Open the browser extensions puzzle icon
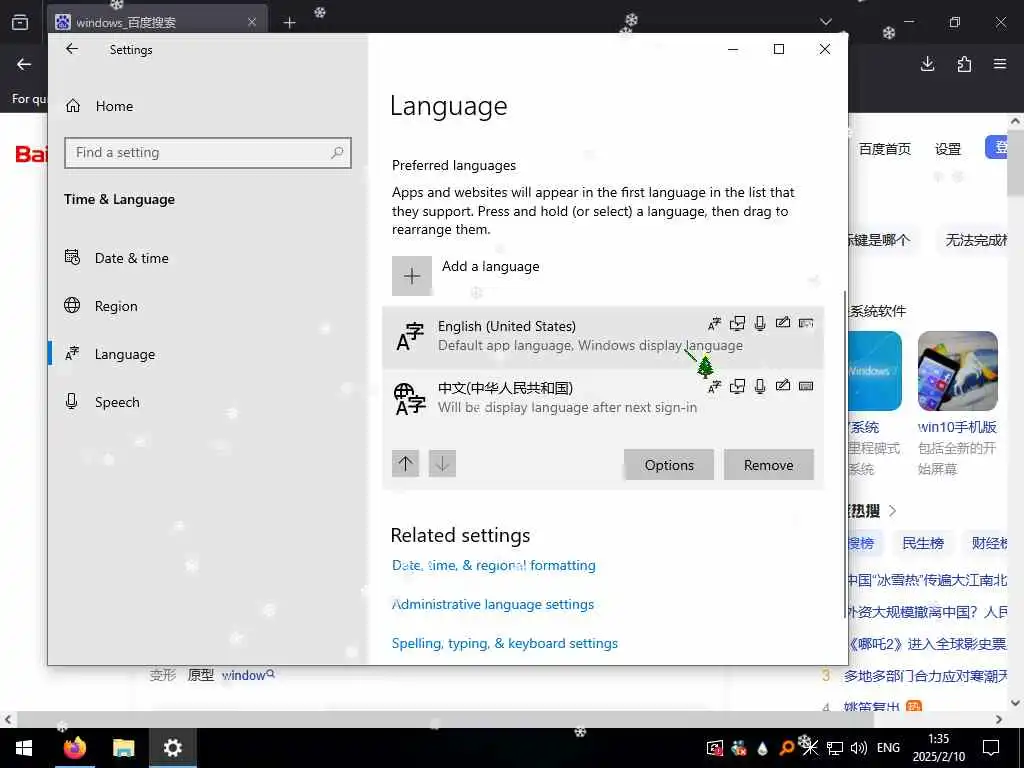The image size is (1024, 768). (x=964, y=64)
